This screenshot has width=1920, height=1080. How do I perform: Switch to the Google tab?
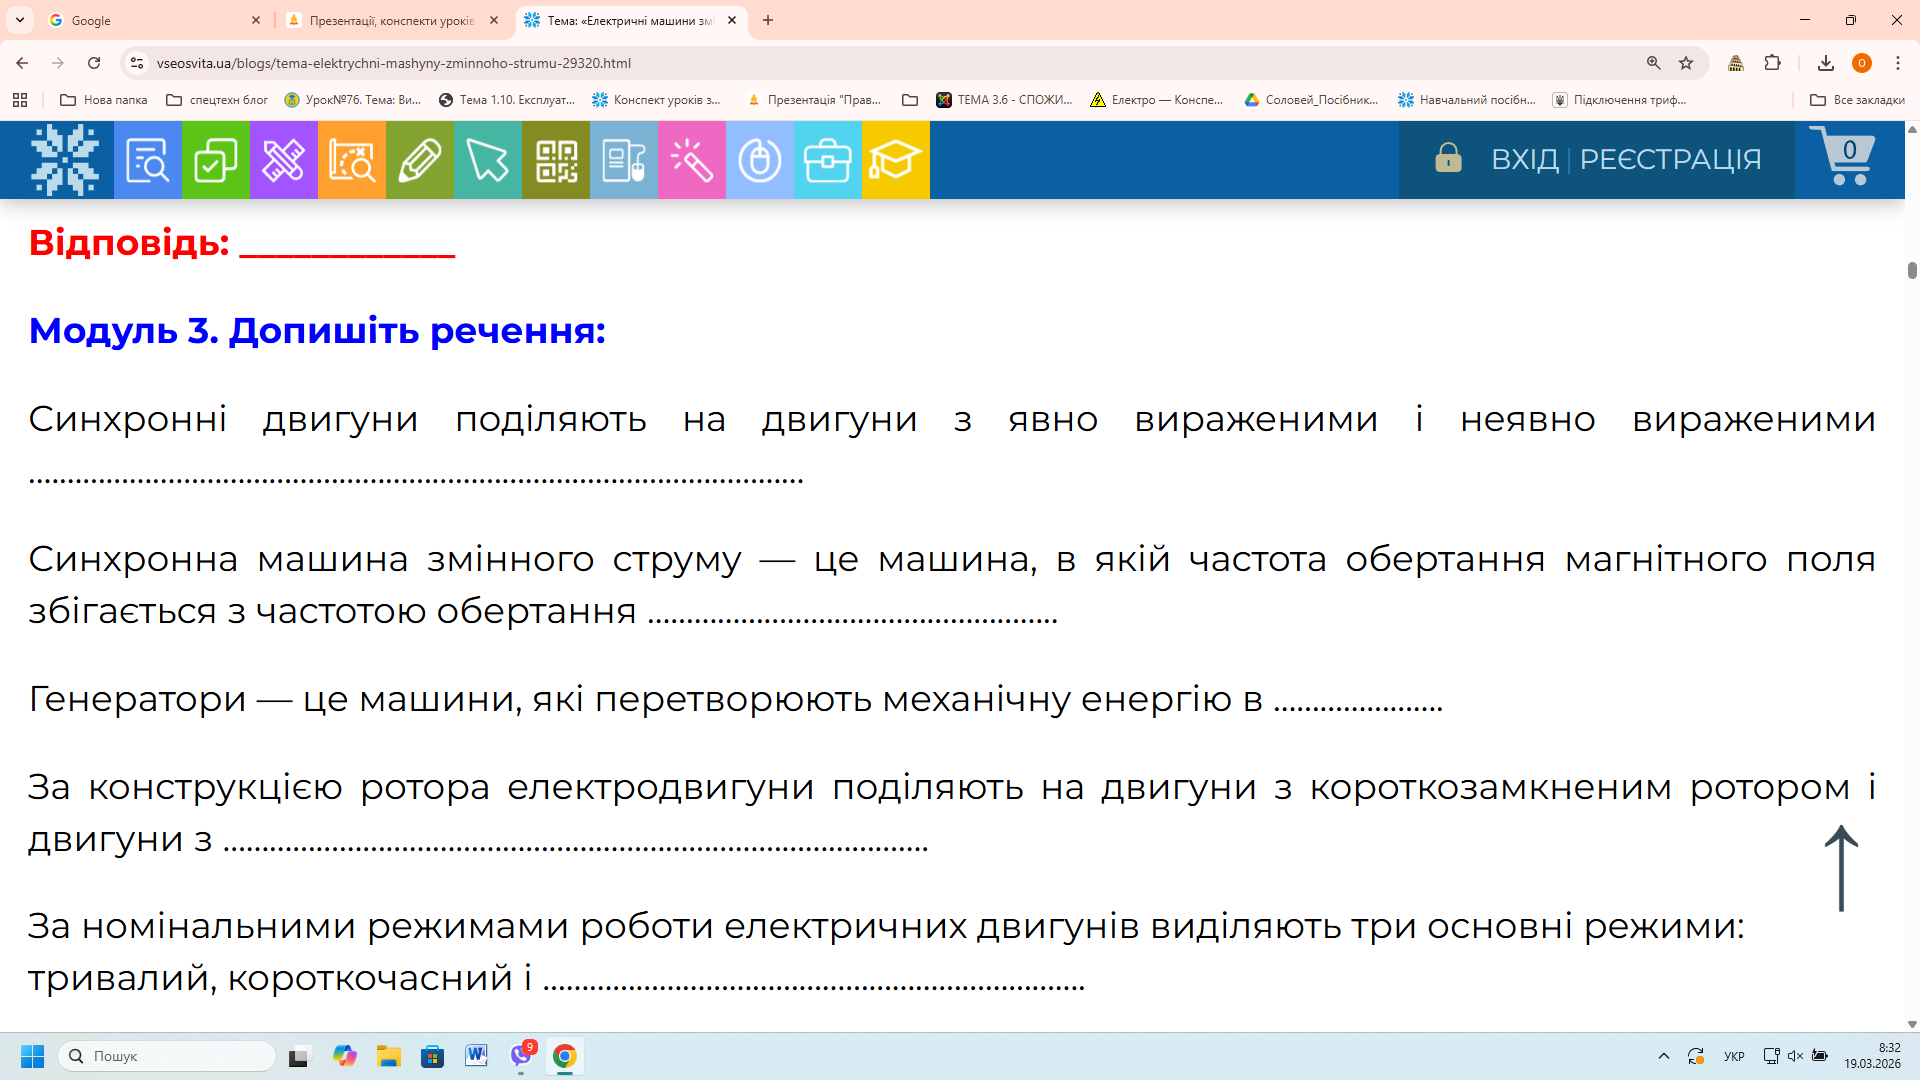point(150,20)
